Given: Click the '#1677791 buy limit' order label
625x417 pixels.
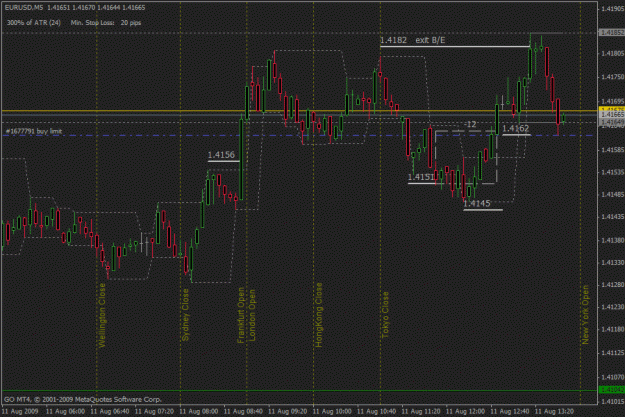Looking at the screenshot, I should tap(34, 131).
